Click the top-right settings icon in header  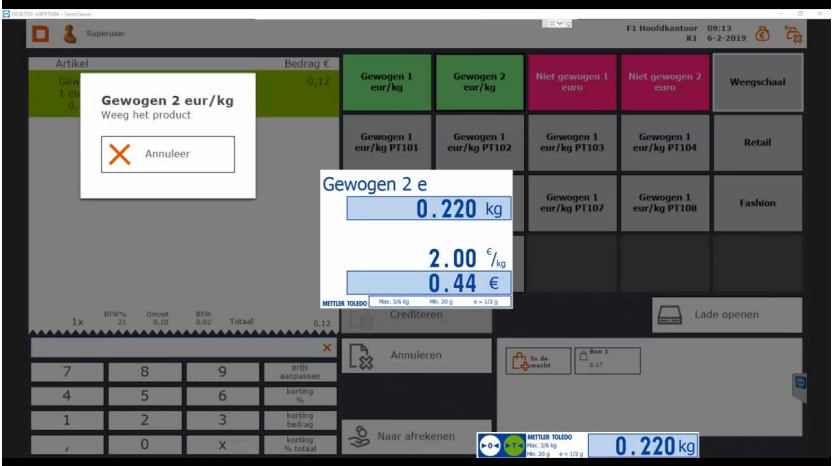pyautogui.click(x=795, y=33)
